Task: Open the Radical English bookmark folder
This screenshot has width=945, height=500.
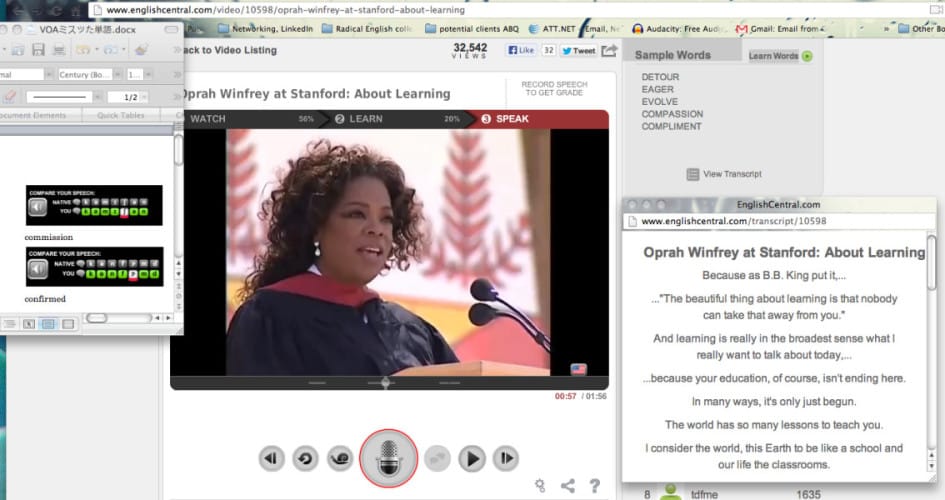Action: tap(367, 28)
